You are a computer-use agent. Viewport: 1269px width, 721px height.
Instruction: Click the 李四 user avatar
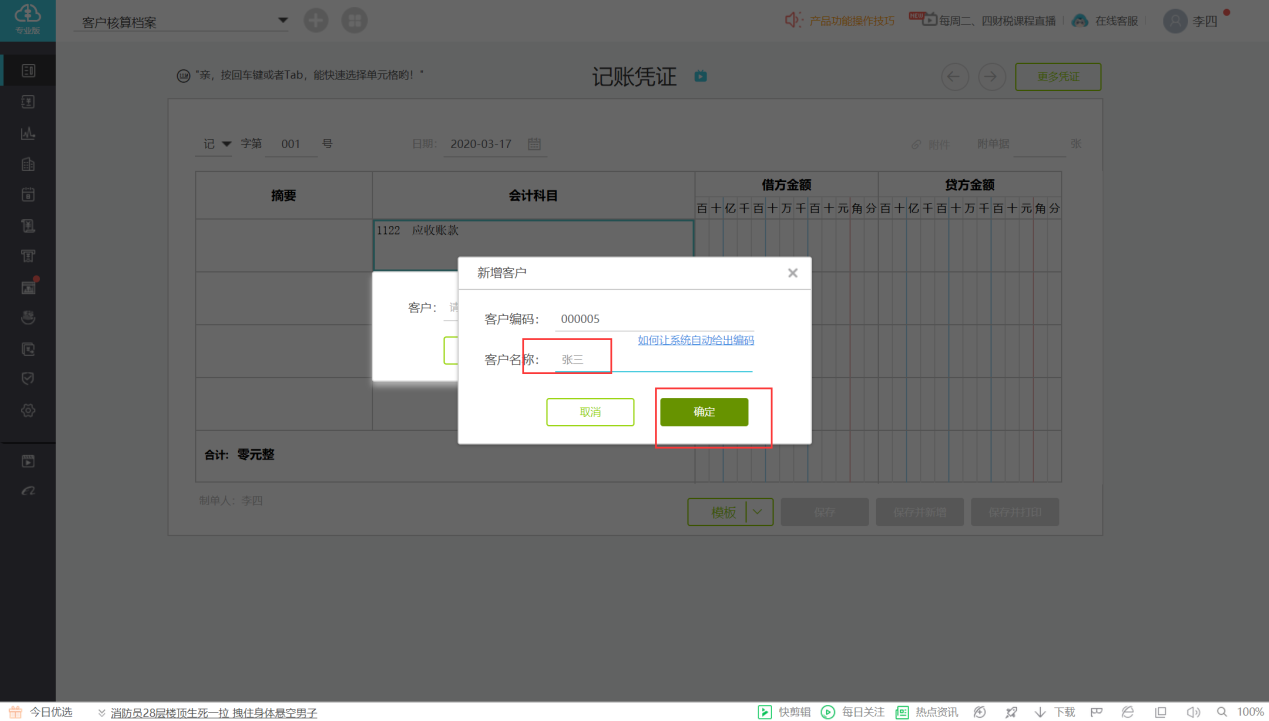click(1175, 21)
